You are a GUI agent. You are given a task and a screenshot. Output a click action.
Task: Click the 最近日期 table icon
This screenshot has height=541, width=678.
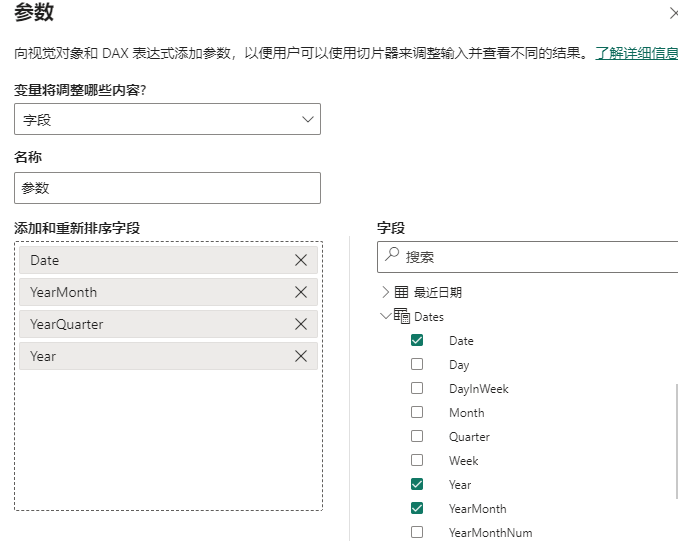(x=401, y=292)
